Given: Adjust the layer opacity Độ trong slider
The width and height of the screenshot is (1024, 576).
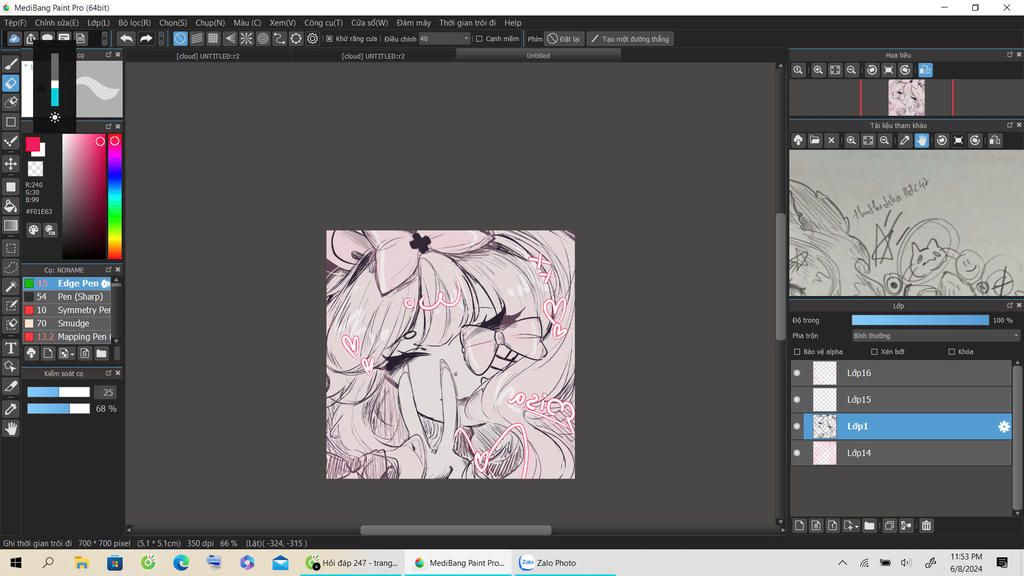Looking at the screenshot, I should [x=920, y=320].
